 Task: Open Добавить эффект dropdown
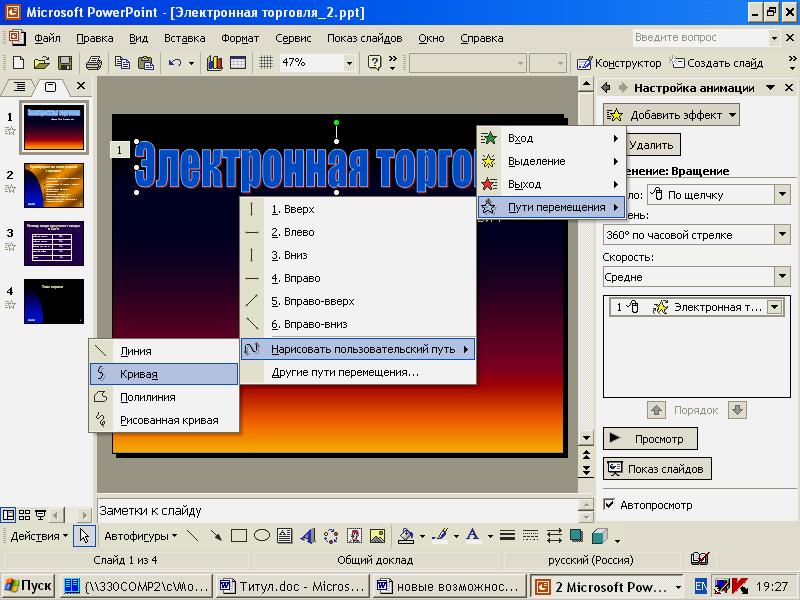click(671, 115)
